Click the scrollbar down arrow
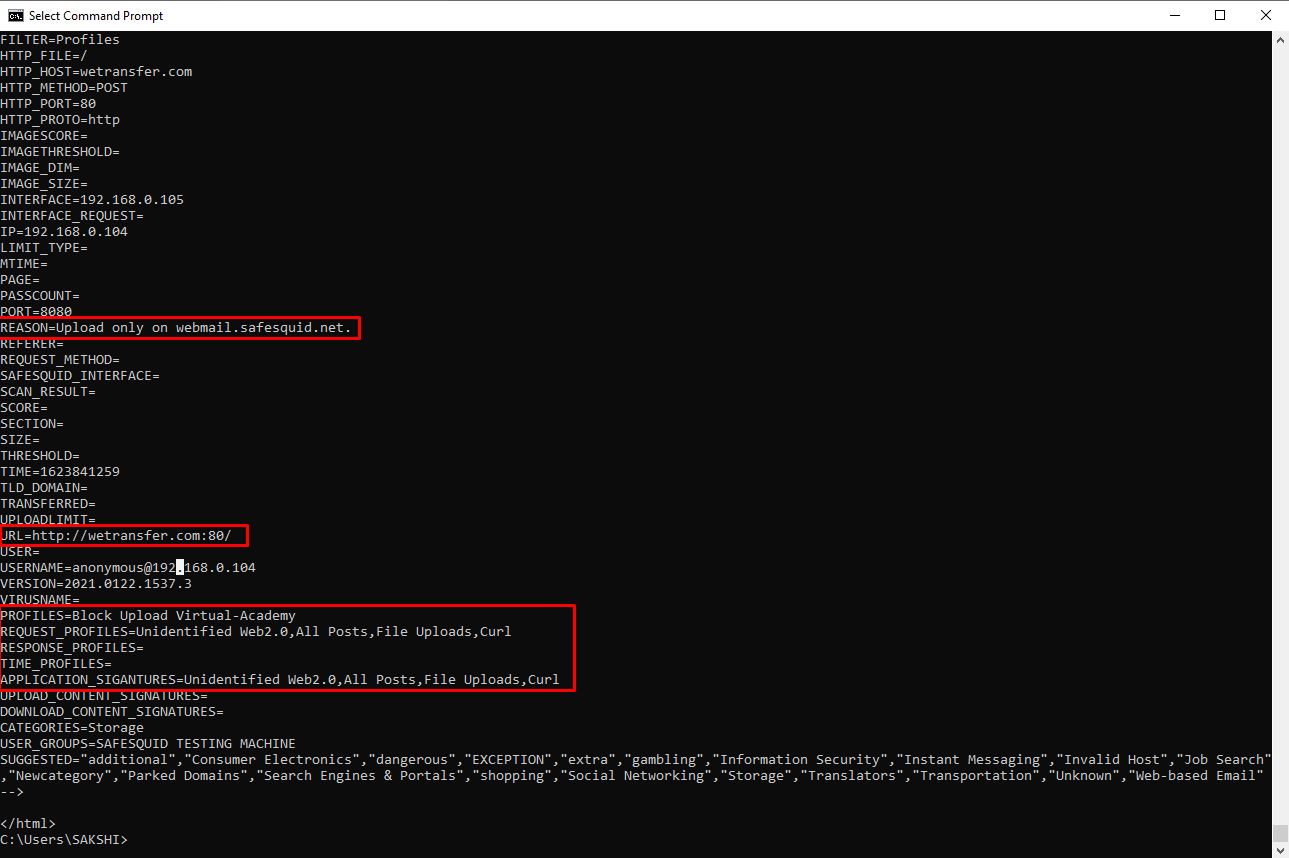The width and height of the screenshot is (1289, 858). click(1280, 848)
